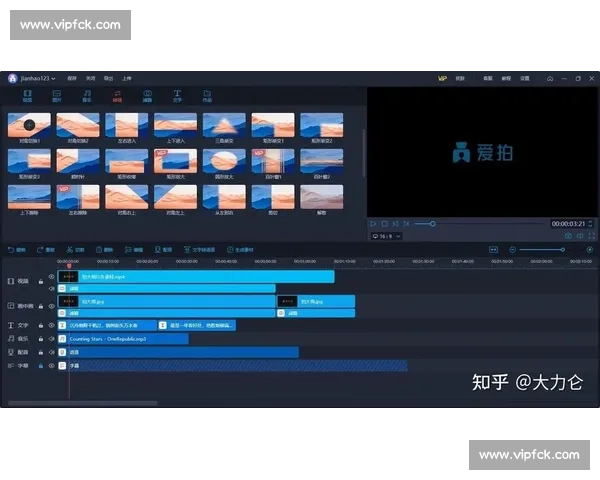Step to next frame button
The width and height of the screenshot is (600, 480).
406,224
